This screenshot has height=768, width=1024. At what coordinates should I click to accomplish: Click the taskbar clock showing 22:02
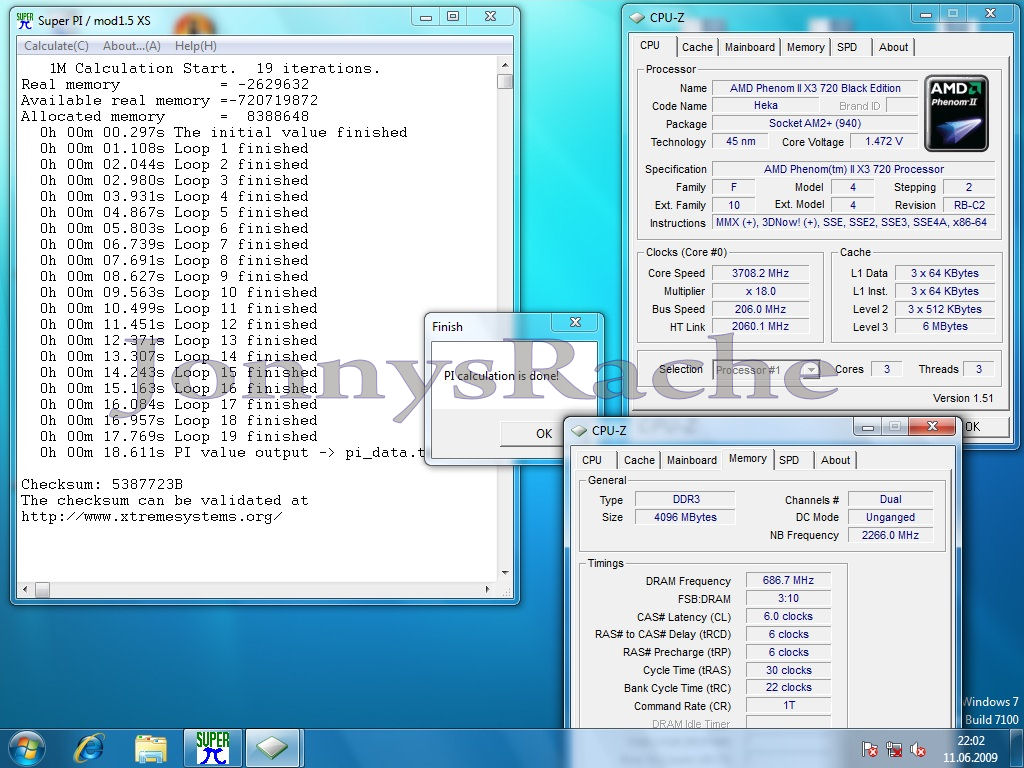970,749
